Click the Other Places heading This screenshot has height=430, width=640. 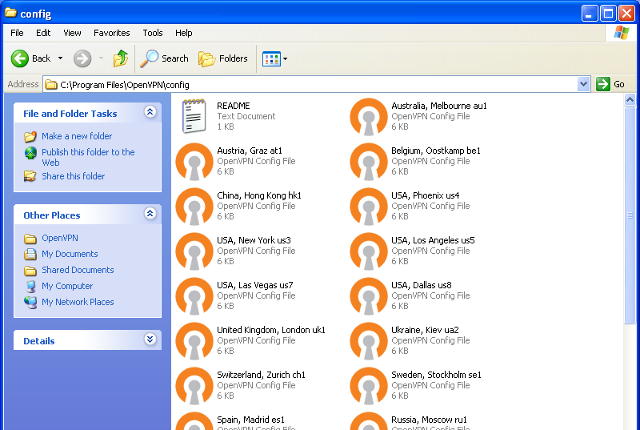52,215
